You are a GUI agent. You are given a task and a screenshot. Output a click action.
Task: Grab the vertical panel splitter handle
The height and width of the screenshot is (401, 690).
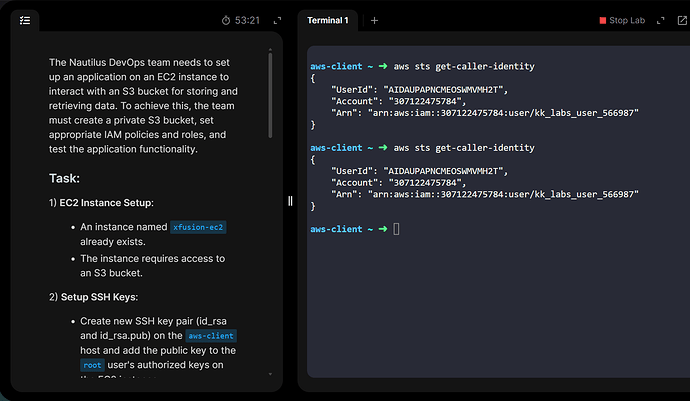(290, 201)
